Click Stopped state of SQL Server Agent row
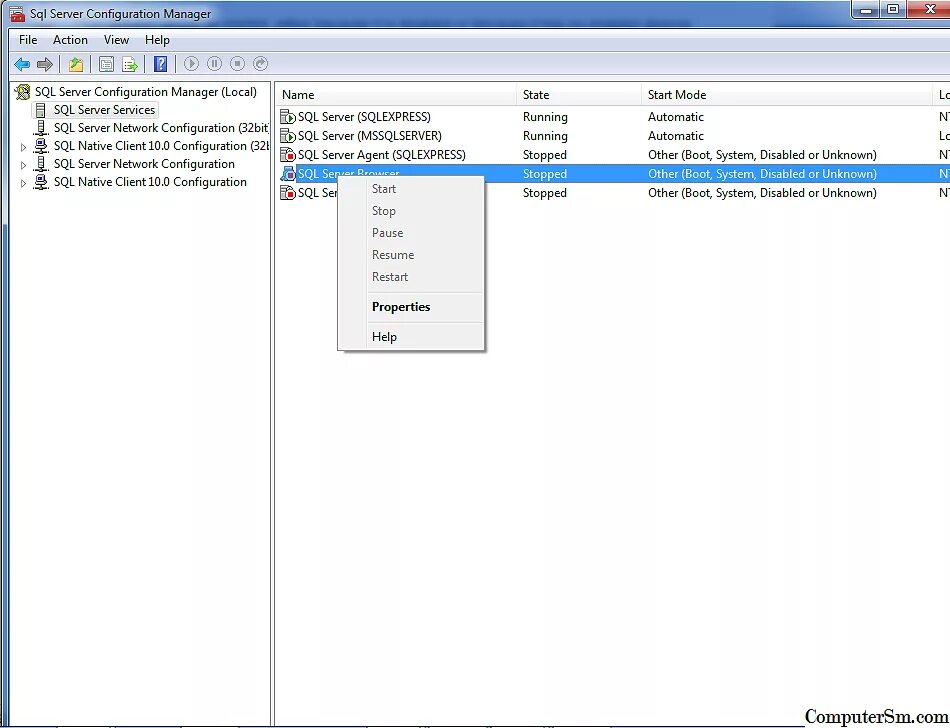Screen dimensions: 950x728 pos(545,155)
